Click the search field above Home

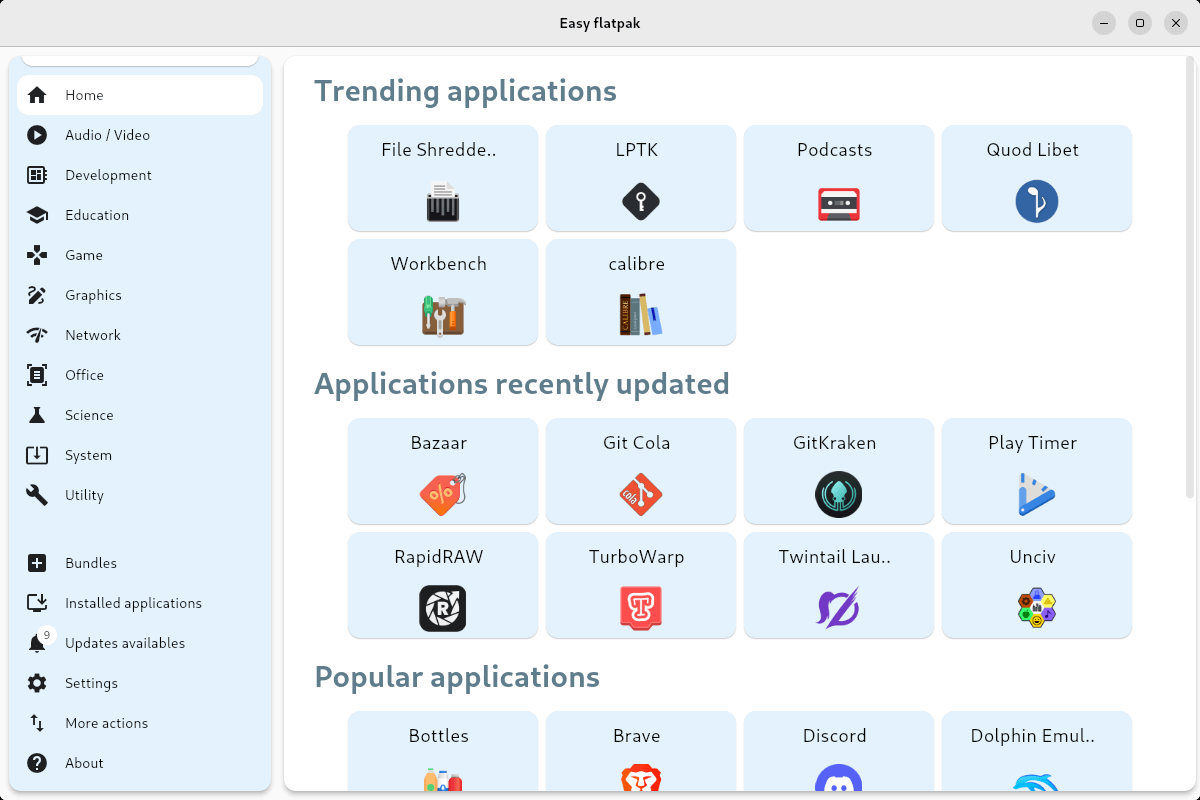pyautogui.click(x=140, y=60)
